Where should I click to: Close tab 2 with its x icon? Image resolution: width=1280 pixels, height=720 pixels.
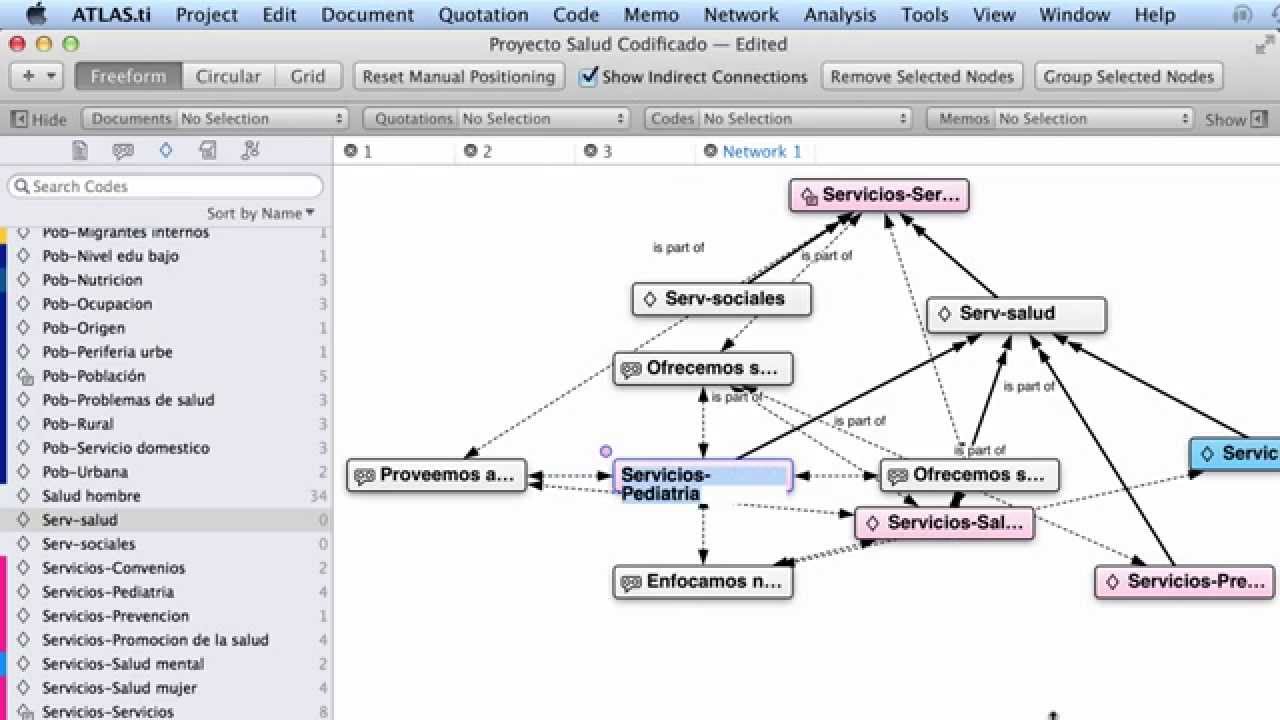click(x=470, y=151)
